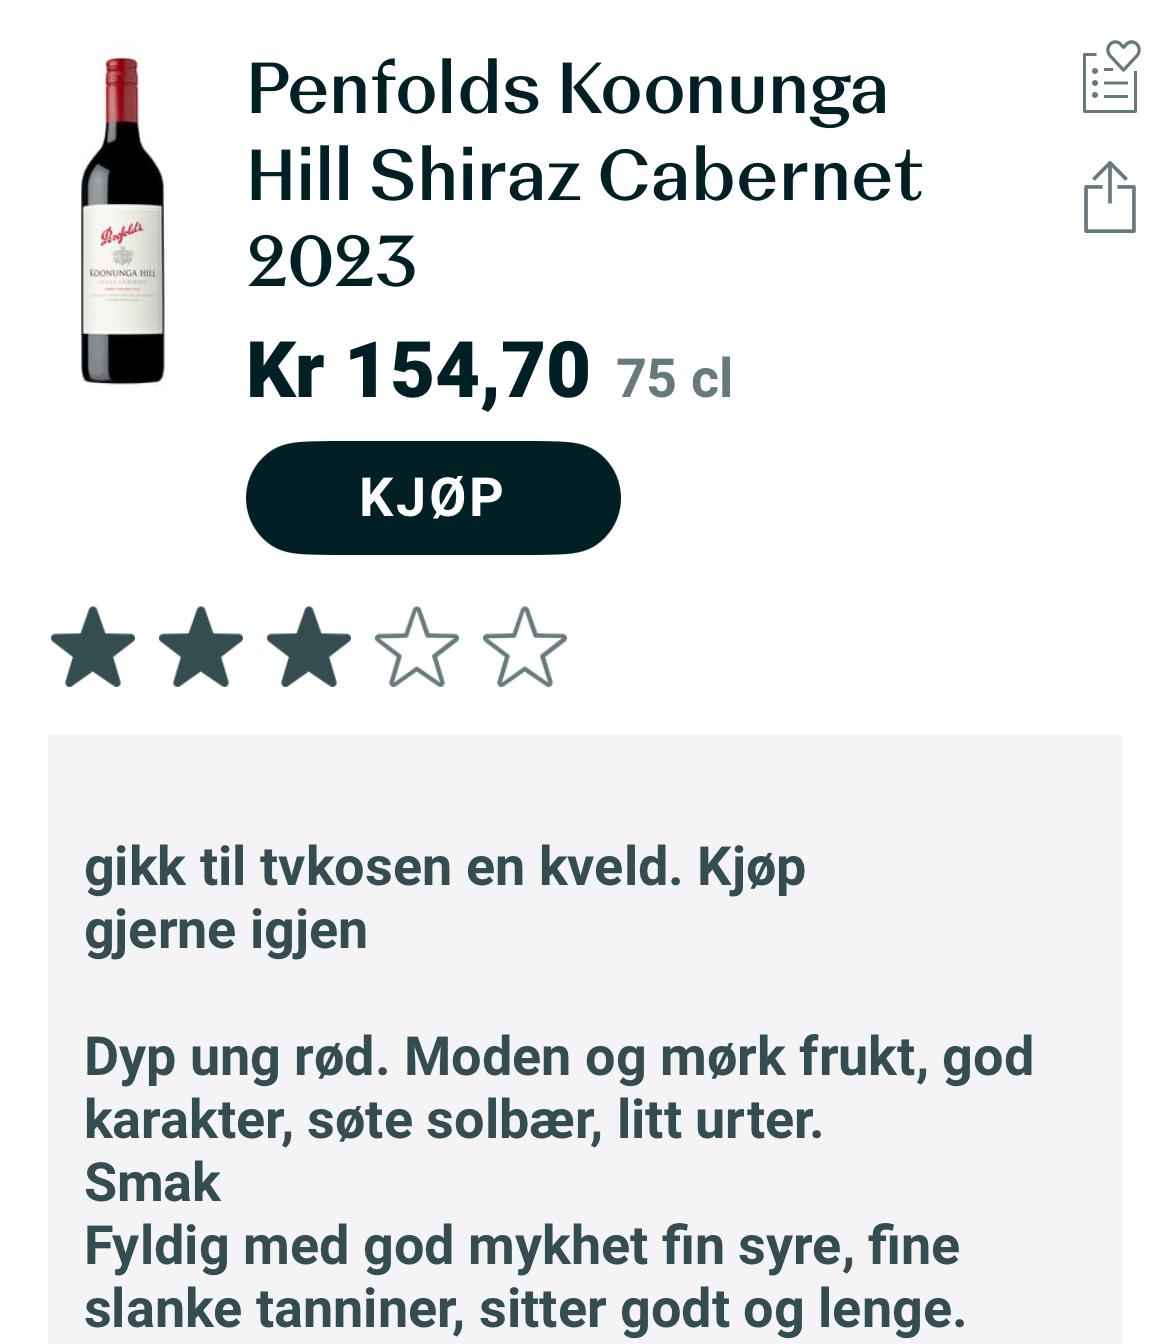Tap 'gjerne igjen' line in the note
Viewport: 1170px width, 1344px height.
pos(226,931)
